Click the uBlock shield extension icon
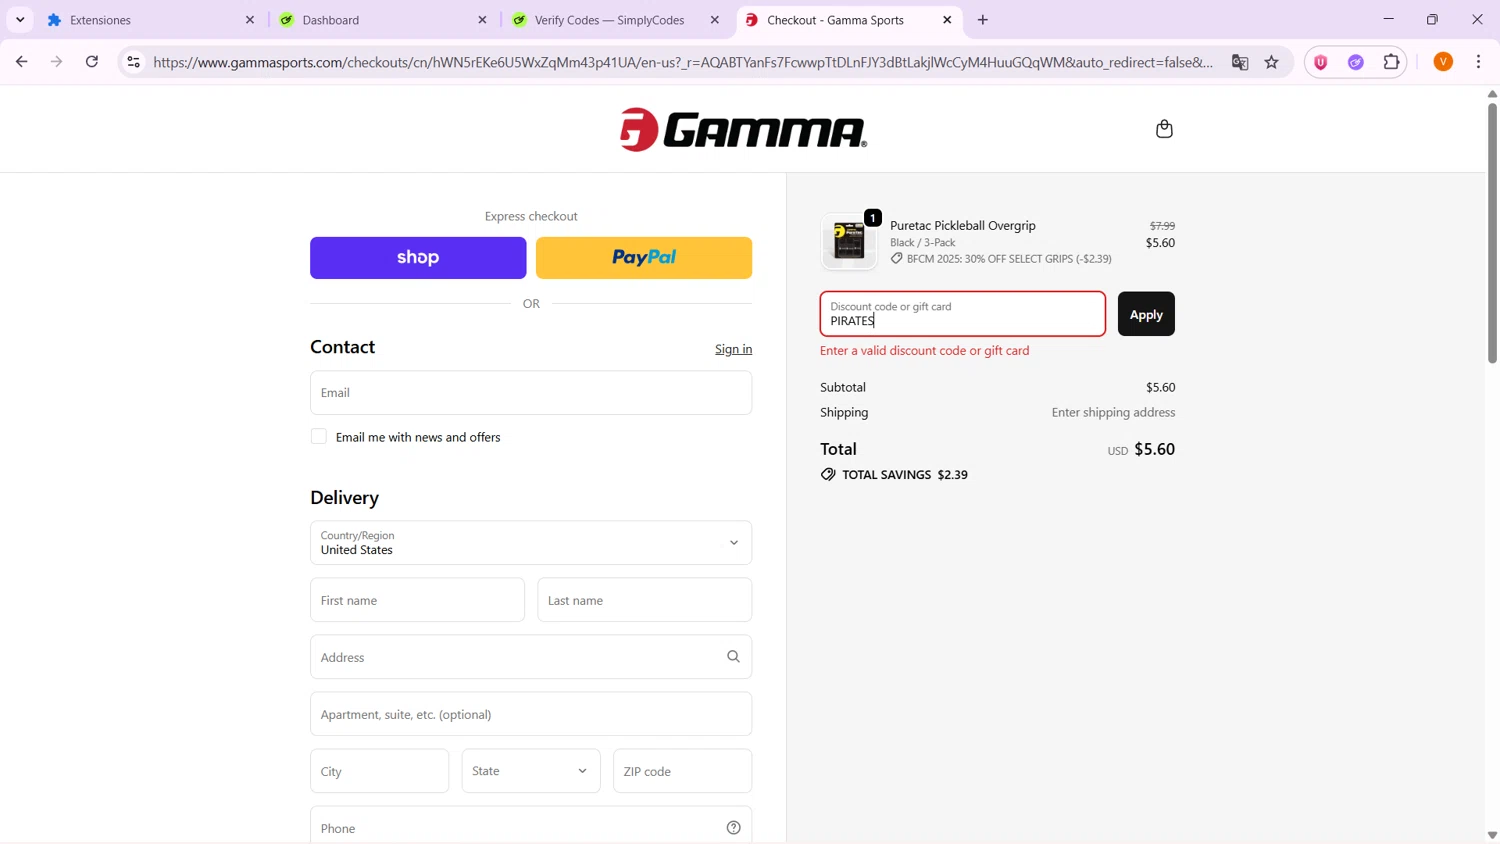 point(1321,62)
